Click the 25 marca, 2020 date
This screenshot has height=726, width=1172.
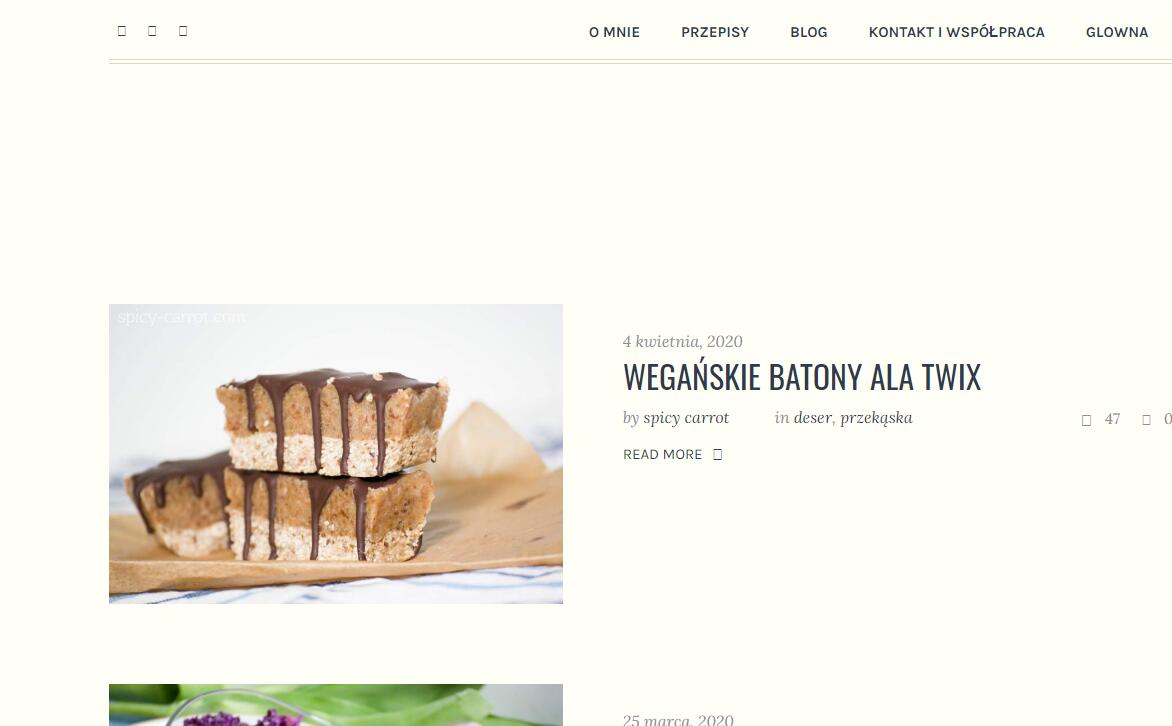(x=678, y=720)
